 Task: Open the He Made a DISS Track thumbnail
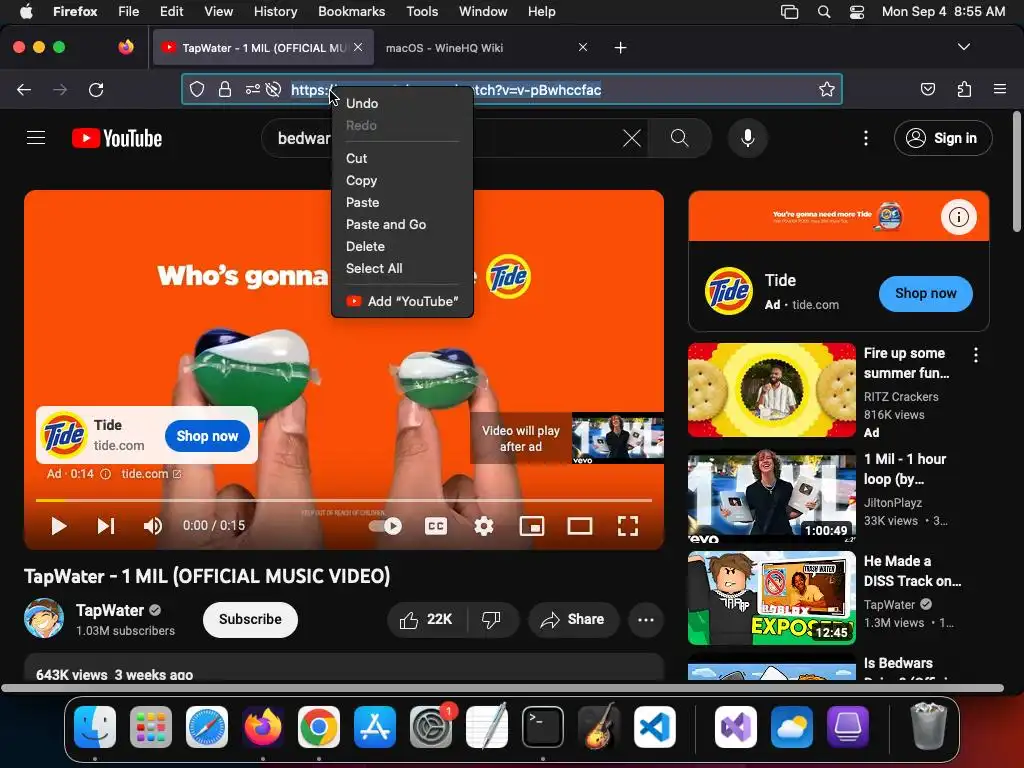(x=771, y=598)
